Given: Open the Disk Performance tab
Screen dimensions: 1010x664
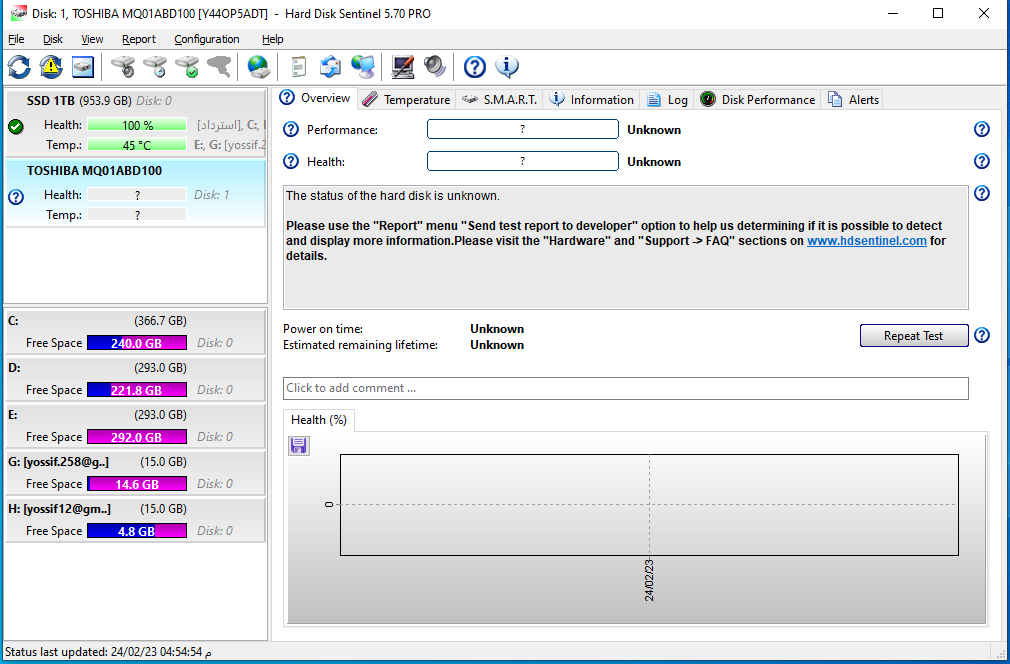Looking at the screenshot, I should tap(757, 100).
